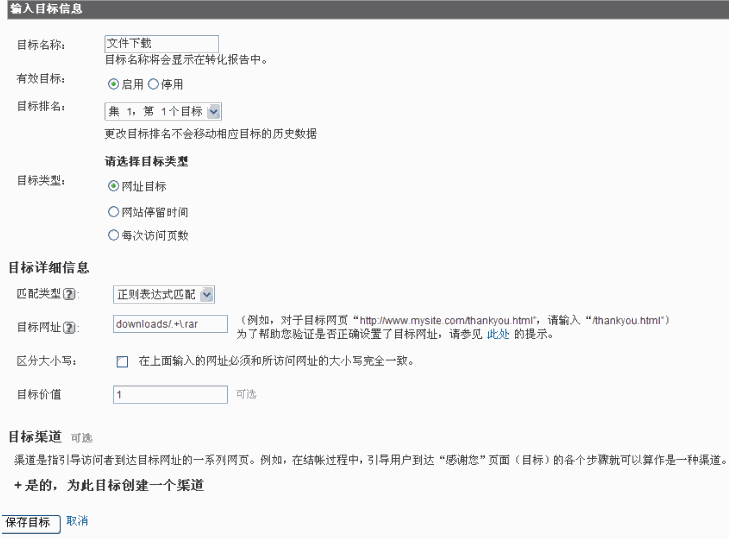Click the 目标价值 input field
This screenshot has width=729, height=539.
pos(170,395)
